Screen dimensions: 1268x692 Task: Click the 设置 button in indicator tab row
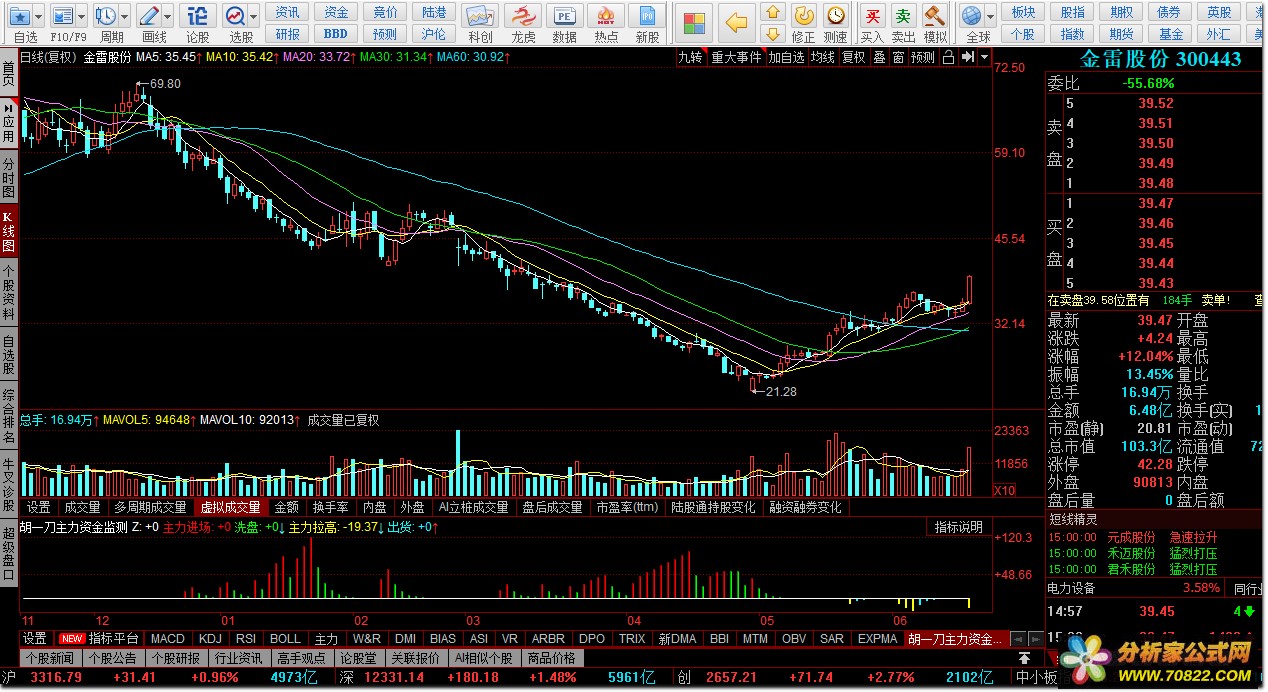[x=35, y=638]
